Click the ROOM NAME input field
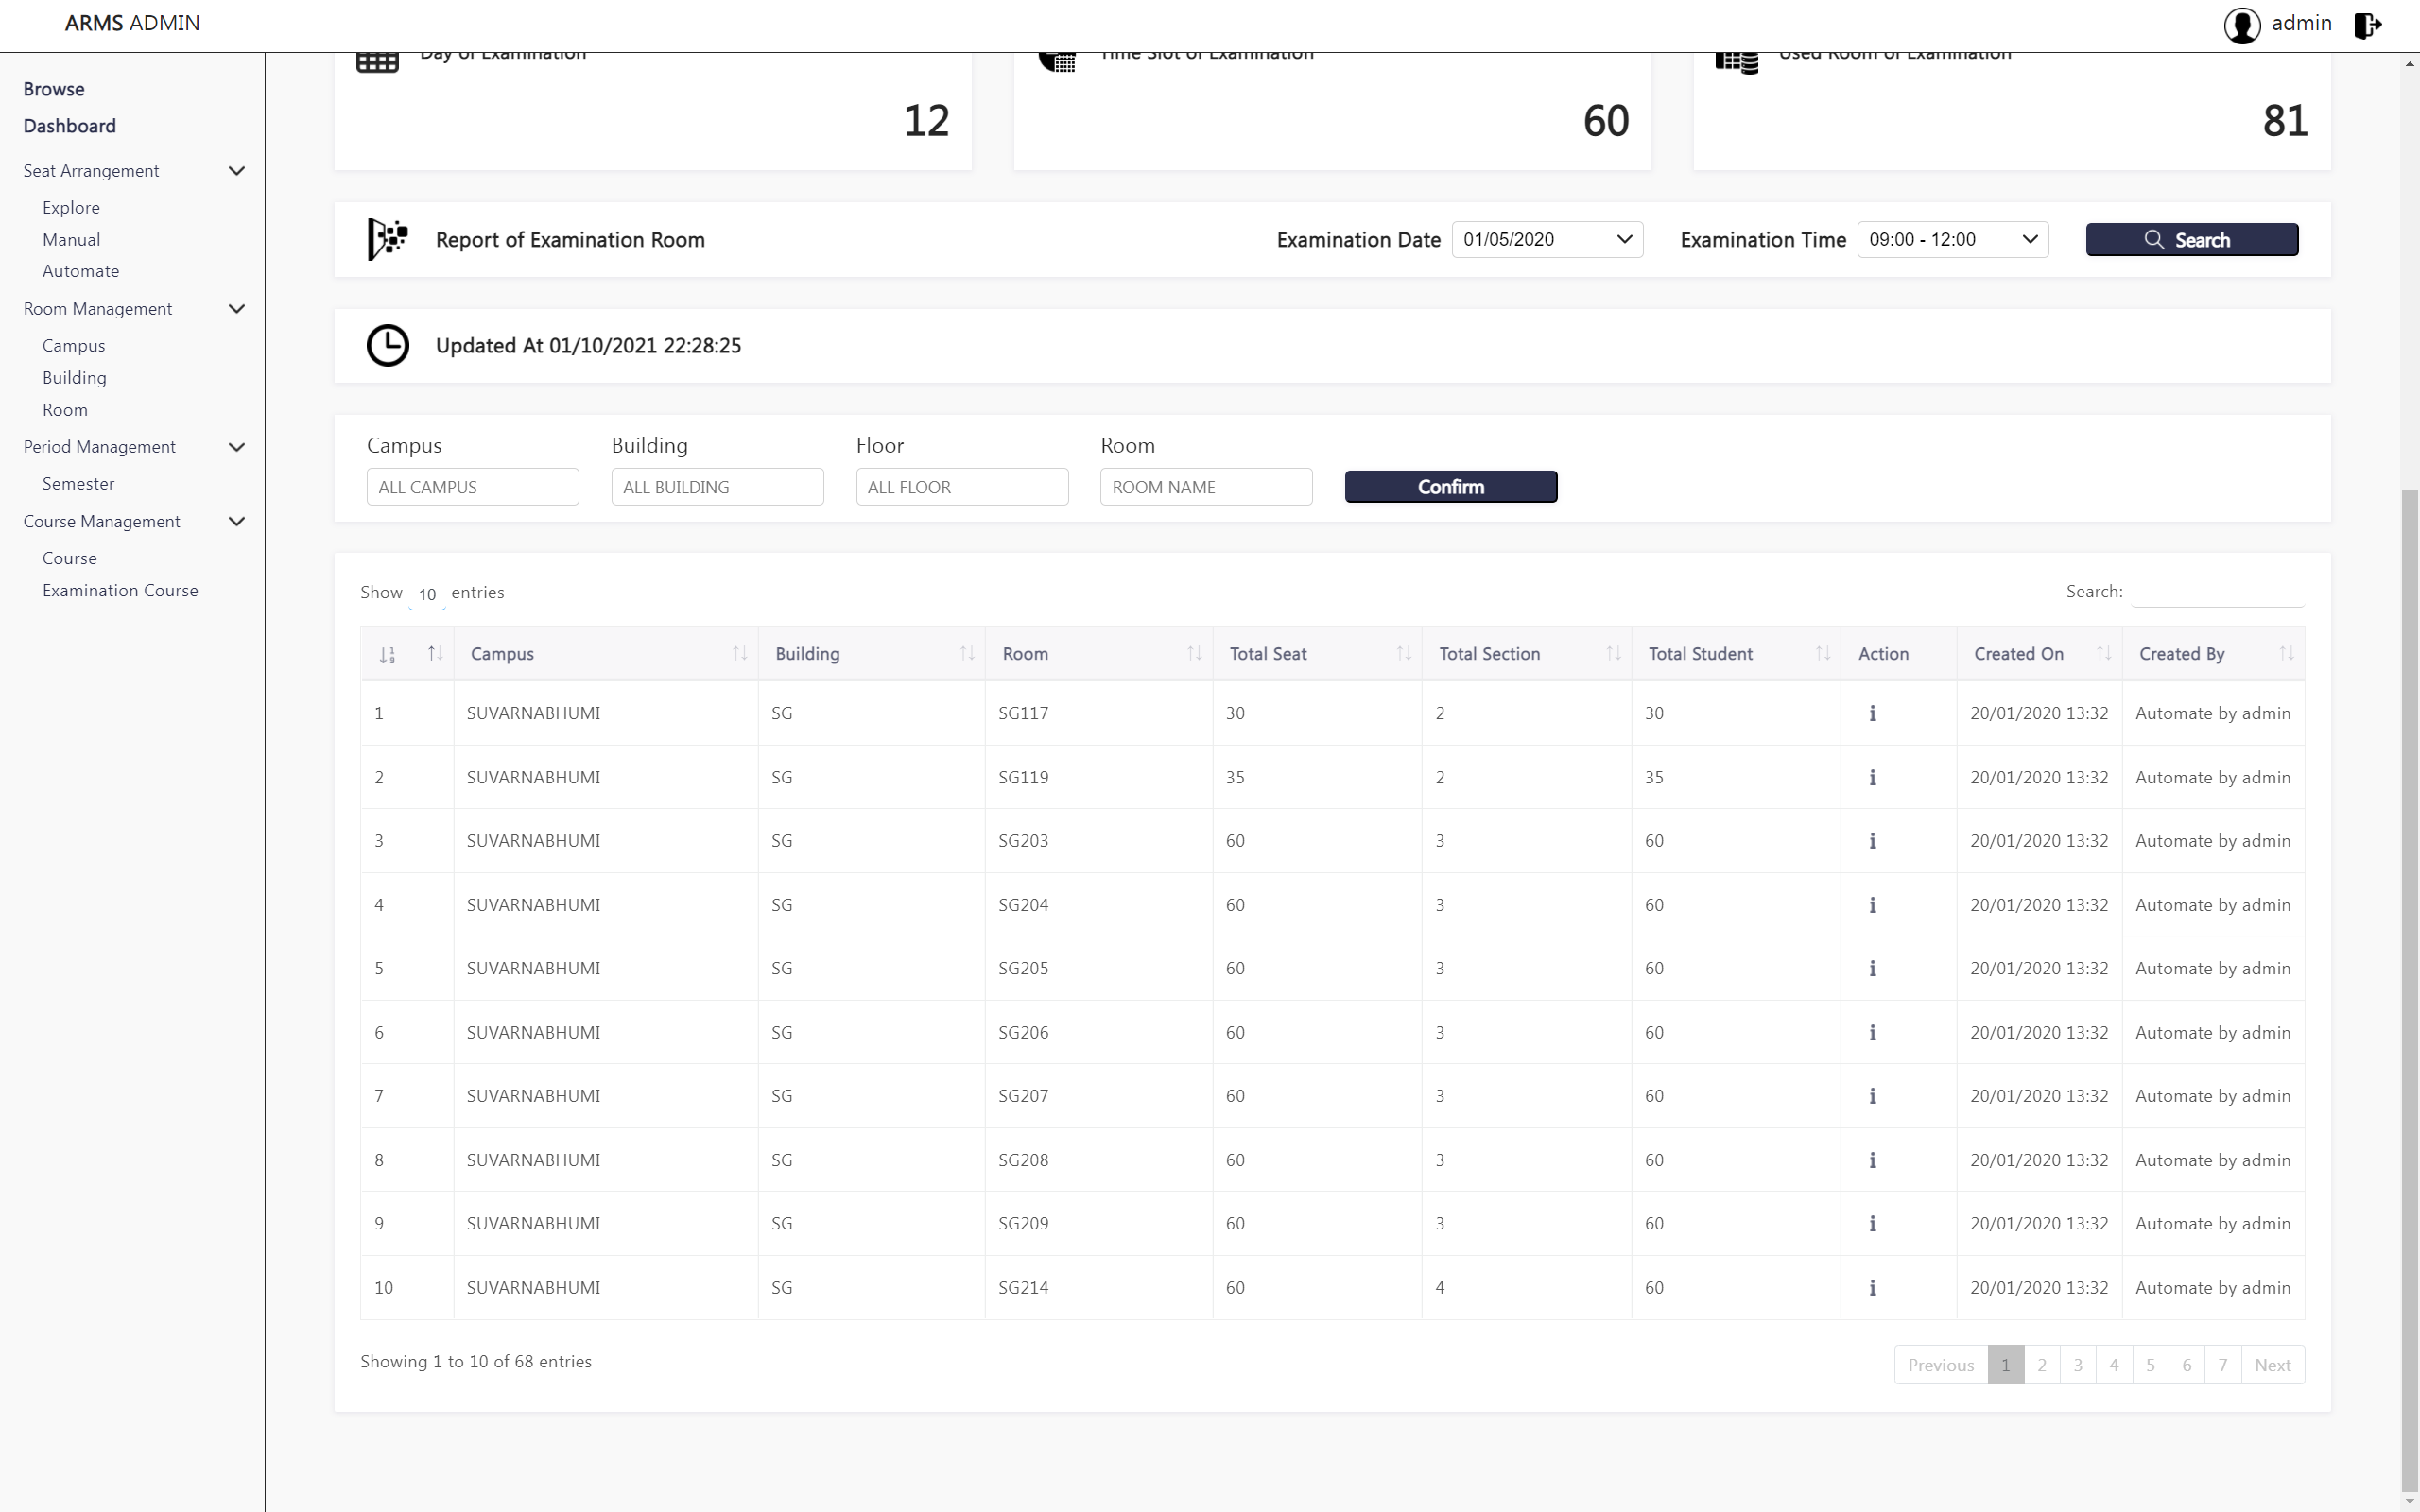The height and width of the screenshot is (1512, 2420). click(1205, 487)
